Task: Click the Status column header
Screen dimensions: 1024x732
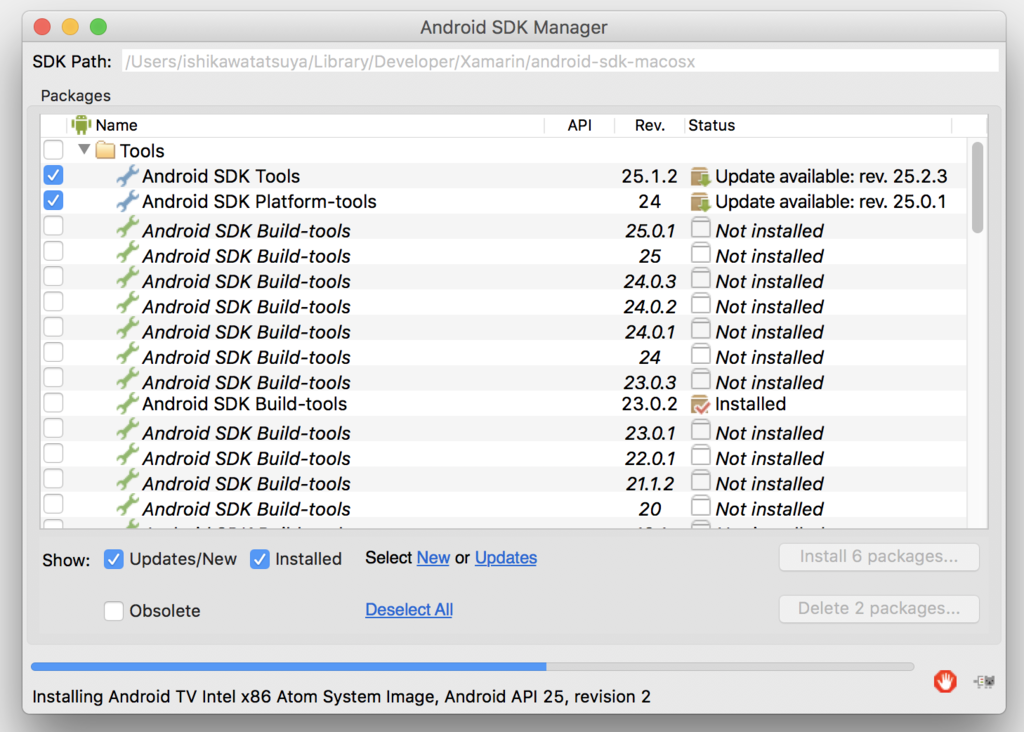Action: [711, 125]
